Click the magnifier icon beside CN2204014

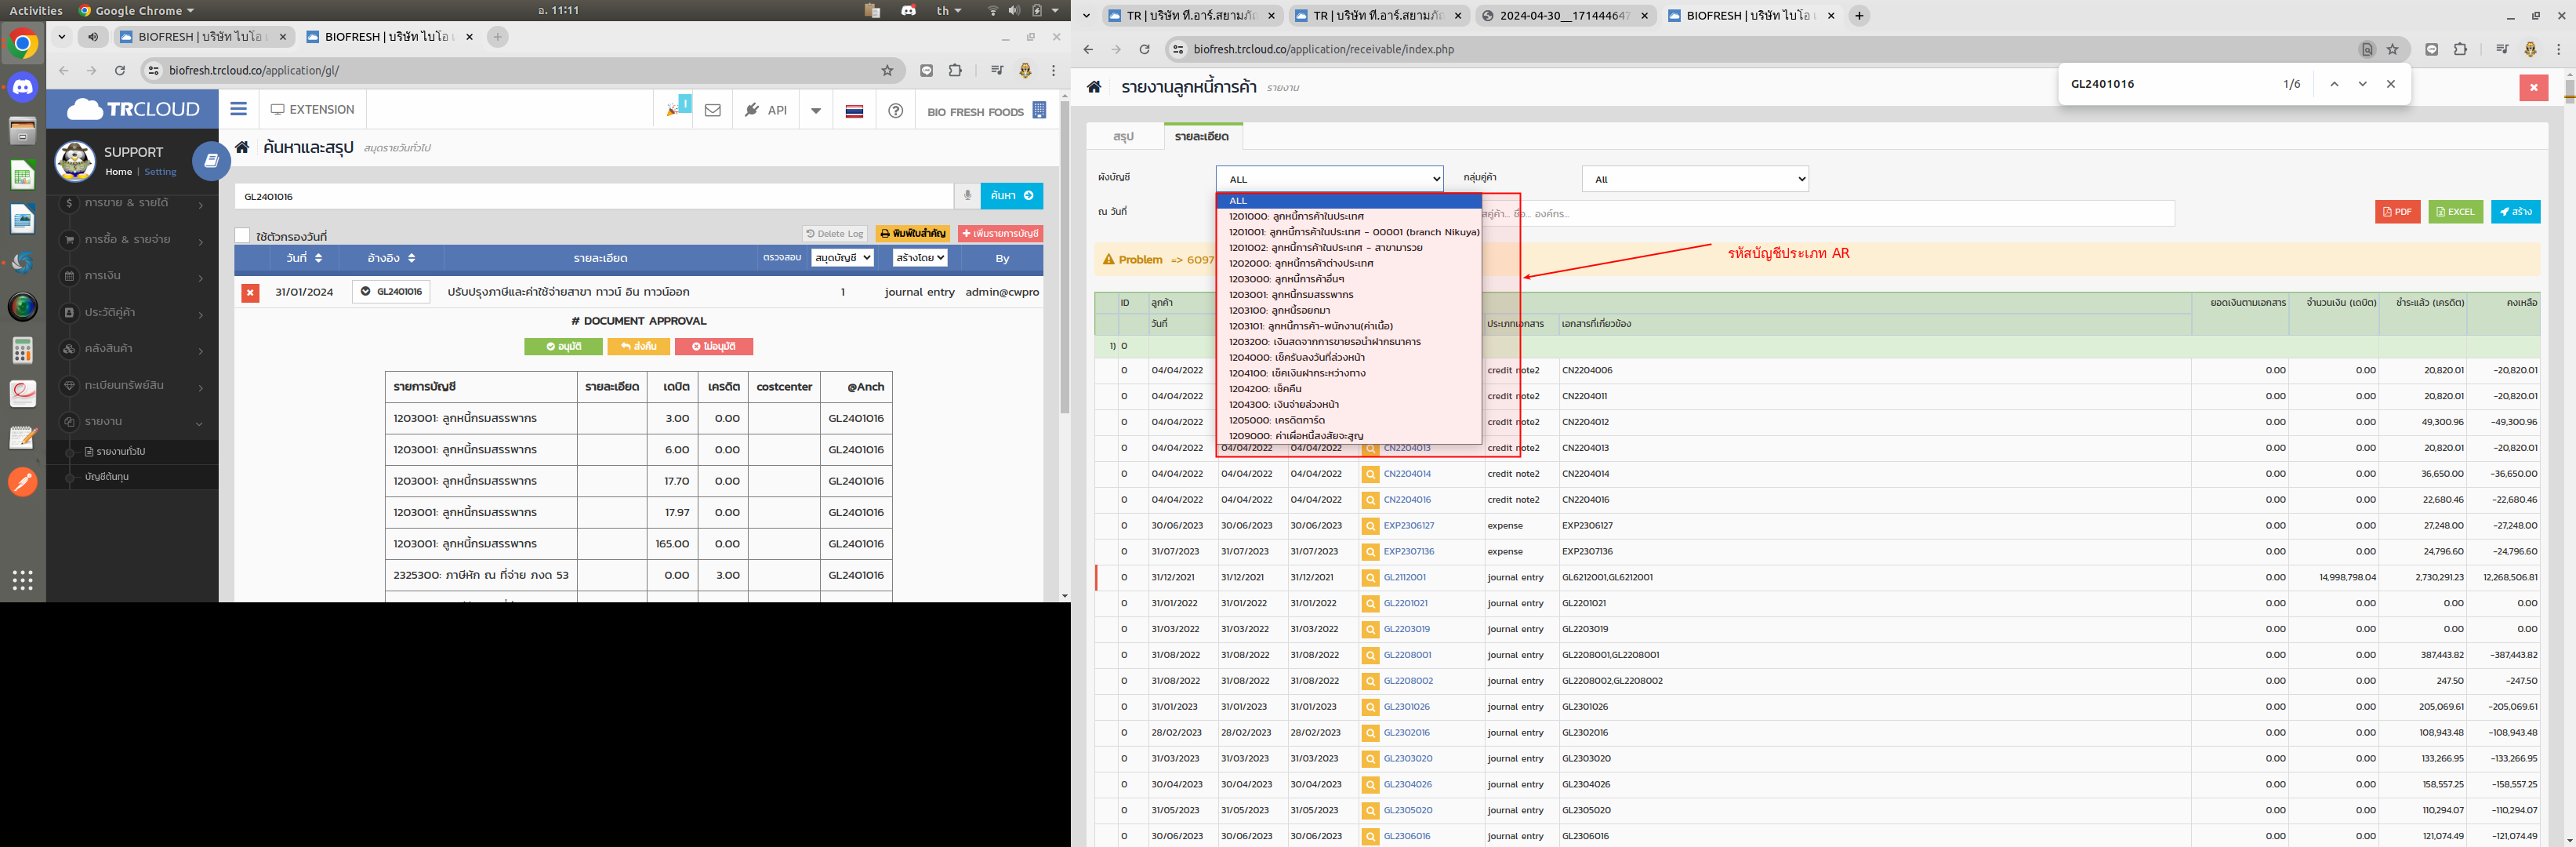(x=1370, y=474)
